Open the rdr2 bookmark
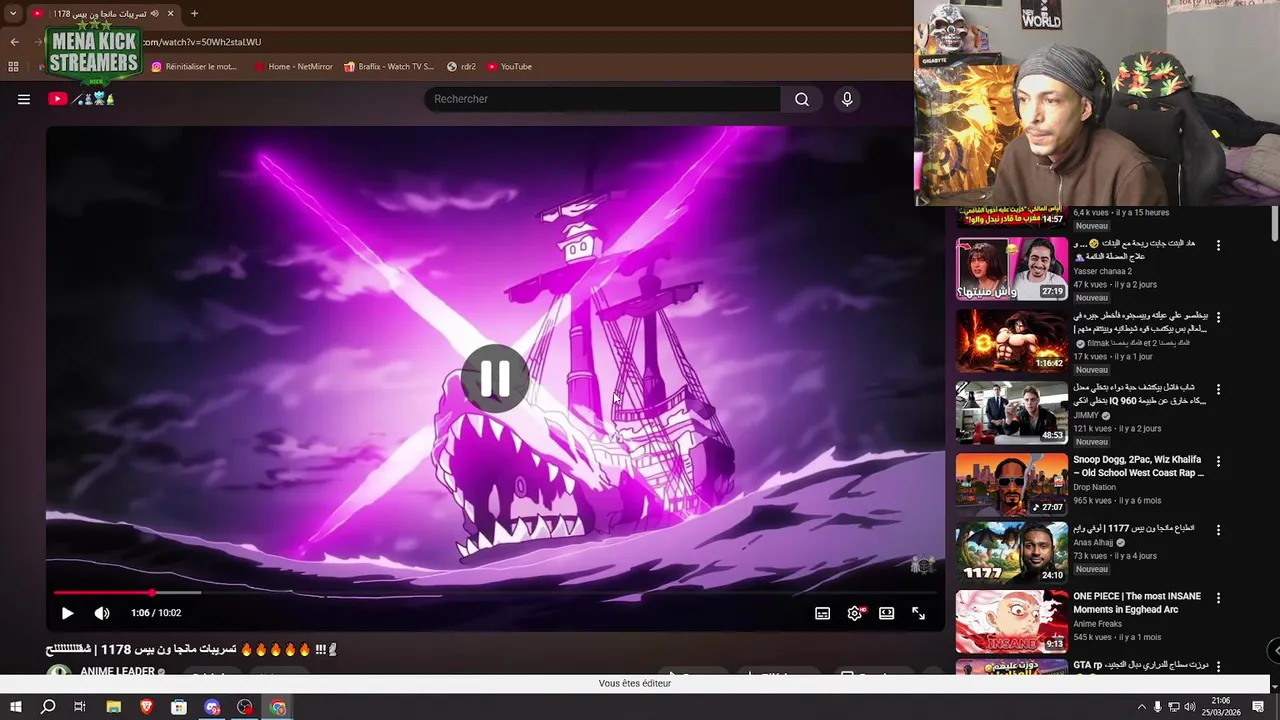The width and height of the screenshot is (1280, 720). coord(461,67)
